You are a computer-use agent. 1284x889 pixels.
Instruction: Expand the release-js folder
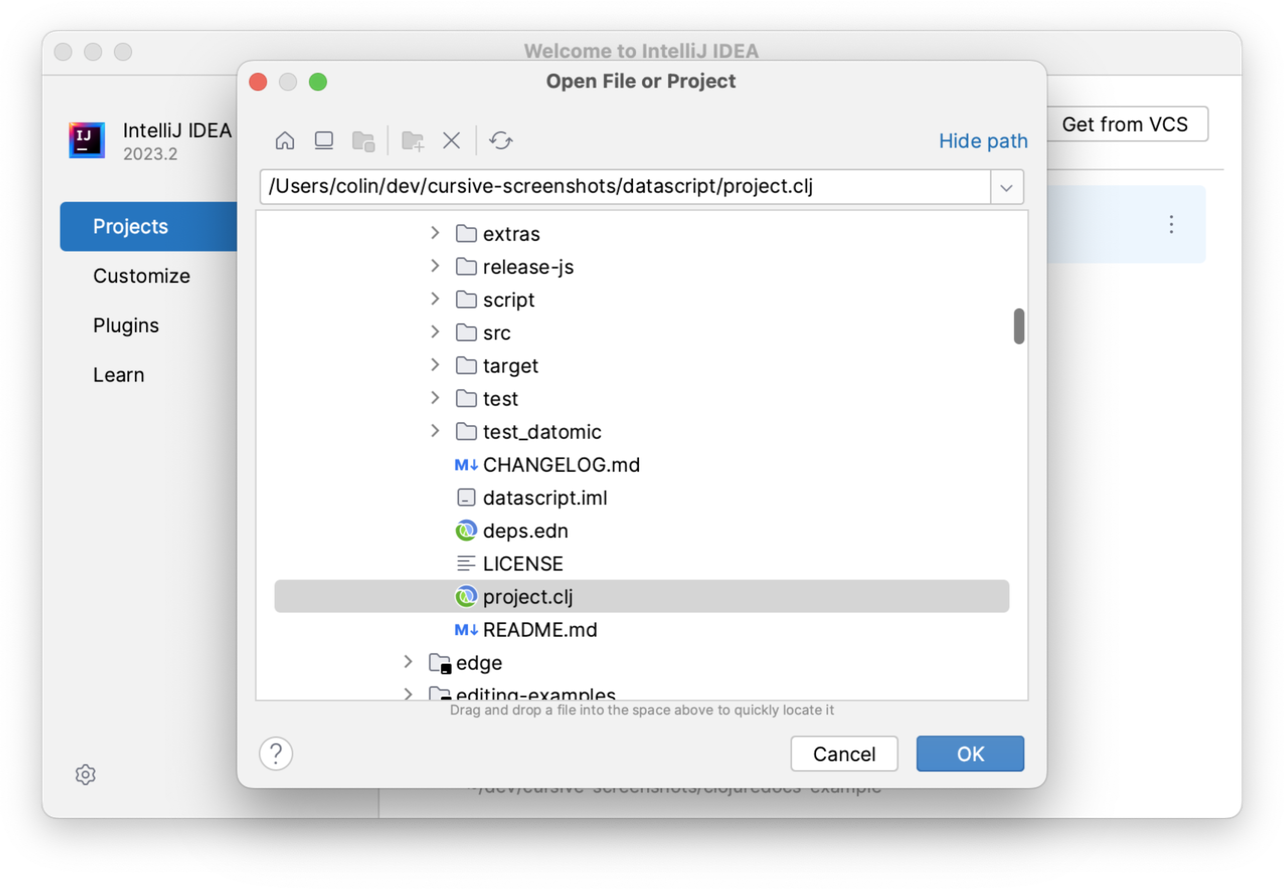tap(435, 266)
